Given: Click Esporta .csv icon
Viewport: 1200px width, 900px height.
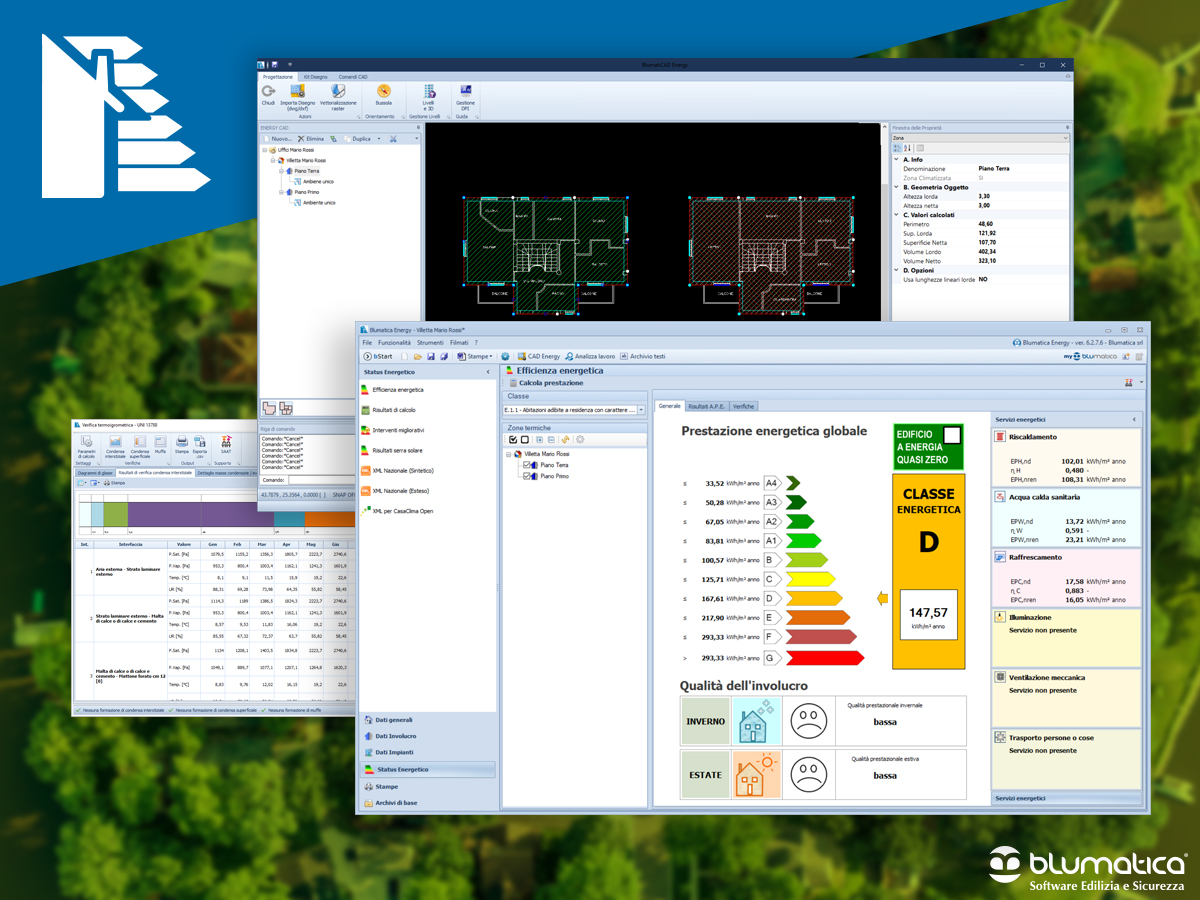Looking at the screenshot, I should [200, 441].
